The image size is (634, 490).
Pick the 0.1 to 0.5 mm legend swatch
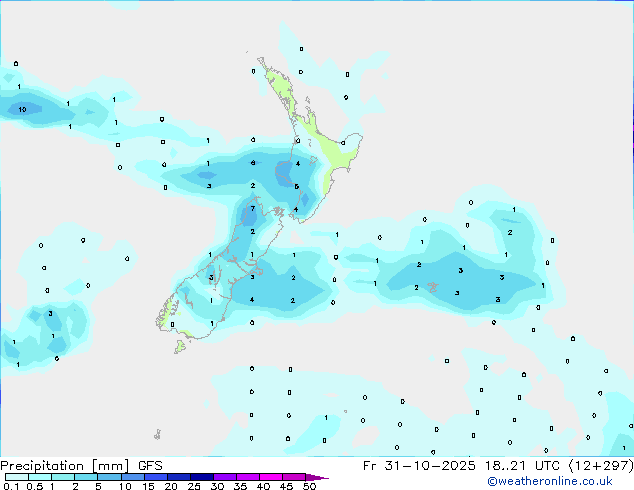coord(17,477)
